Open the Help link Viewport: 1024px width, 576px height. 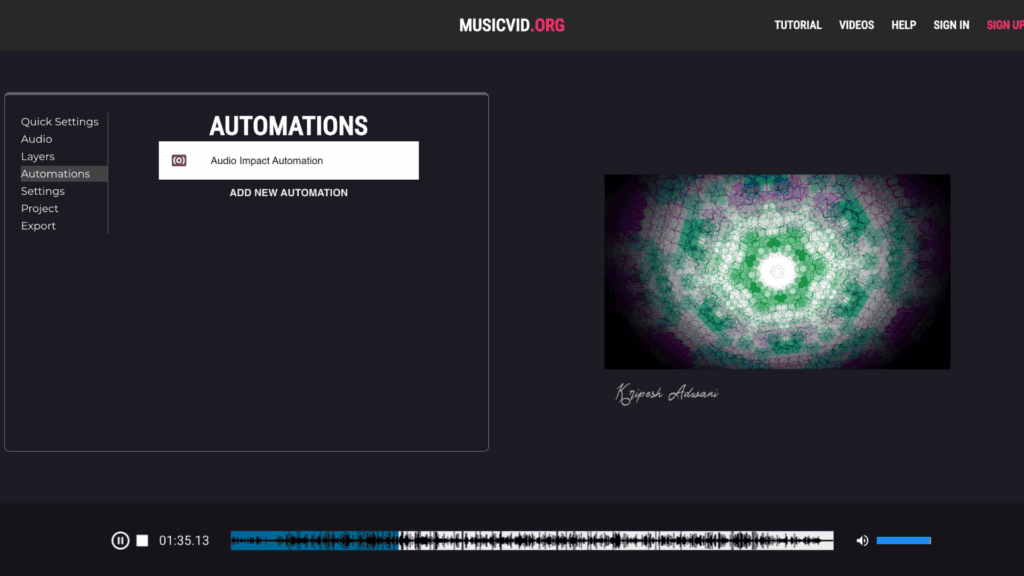pyautogui.click(x=904, y=25)
